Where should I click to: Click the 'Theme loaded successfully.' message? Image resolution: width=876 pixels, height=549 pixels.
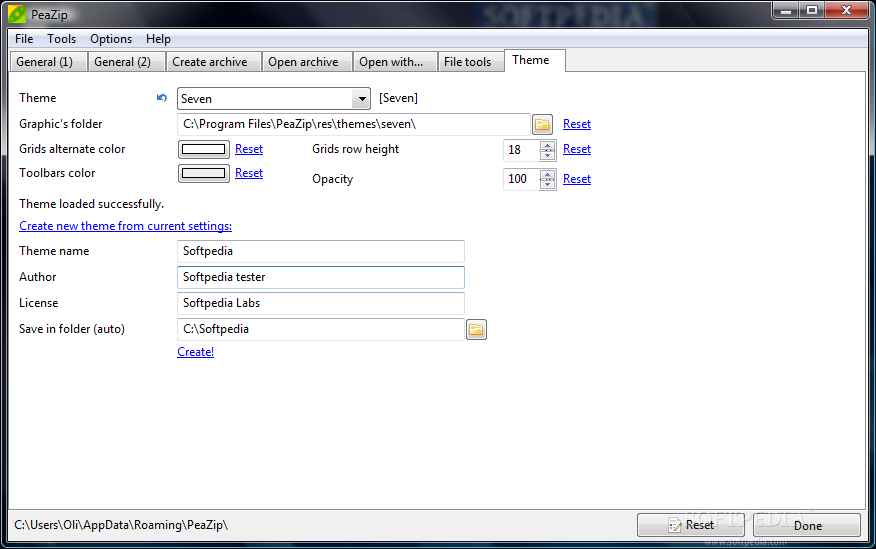tap(91, 204)
